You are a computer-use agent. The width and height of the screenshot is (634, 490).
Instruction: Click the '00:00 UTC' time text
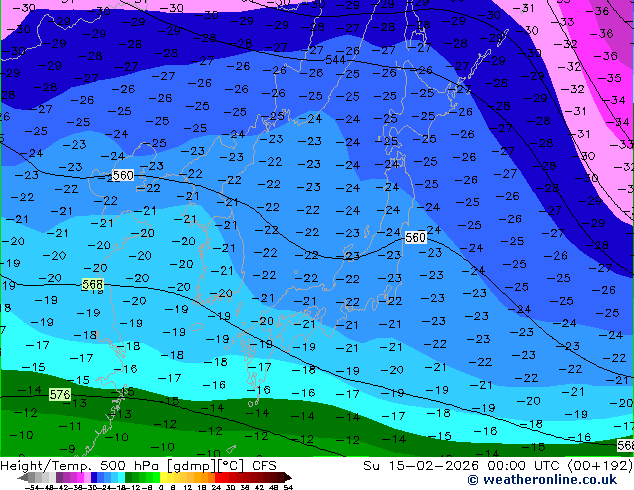pyautogui.click(x=525, y=465)
